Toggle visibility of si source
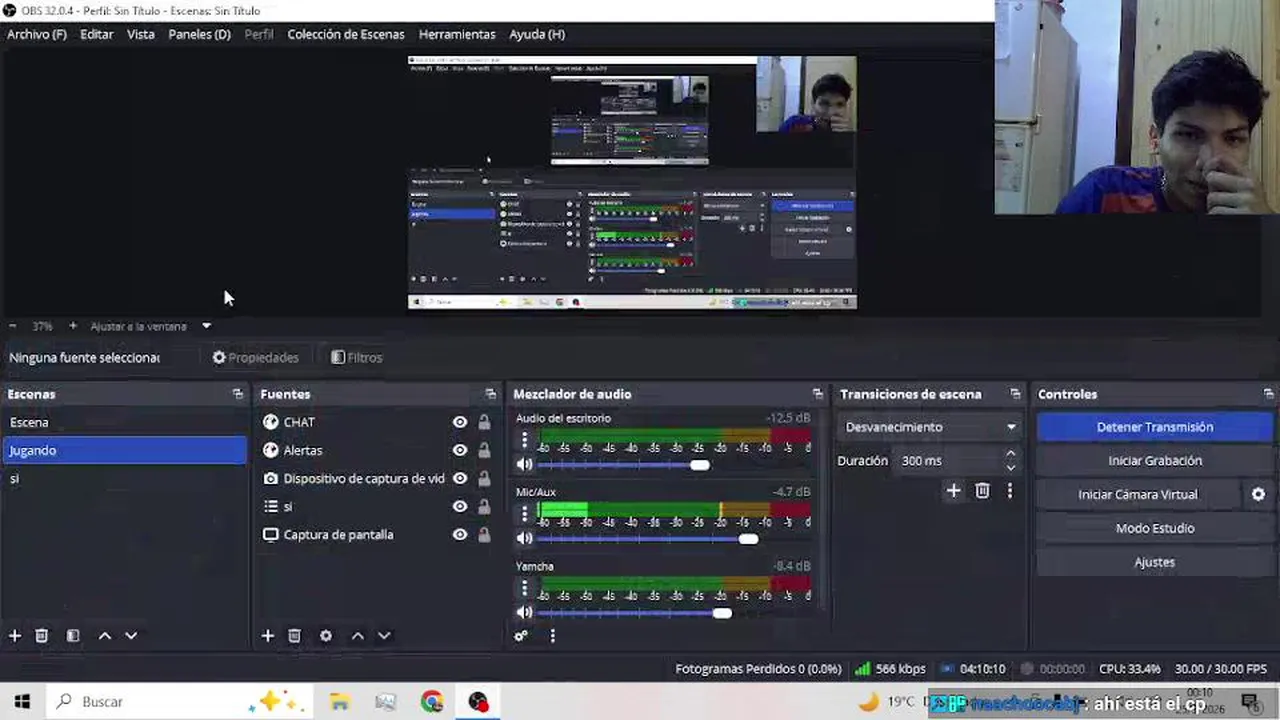The height and width of the screenshot is (720, 1280). point(460,506)
